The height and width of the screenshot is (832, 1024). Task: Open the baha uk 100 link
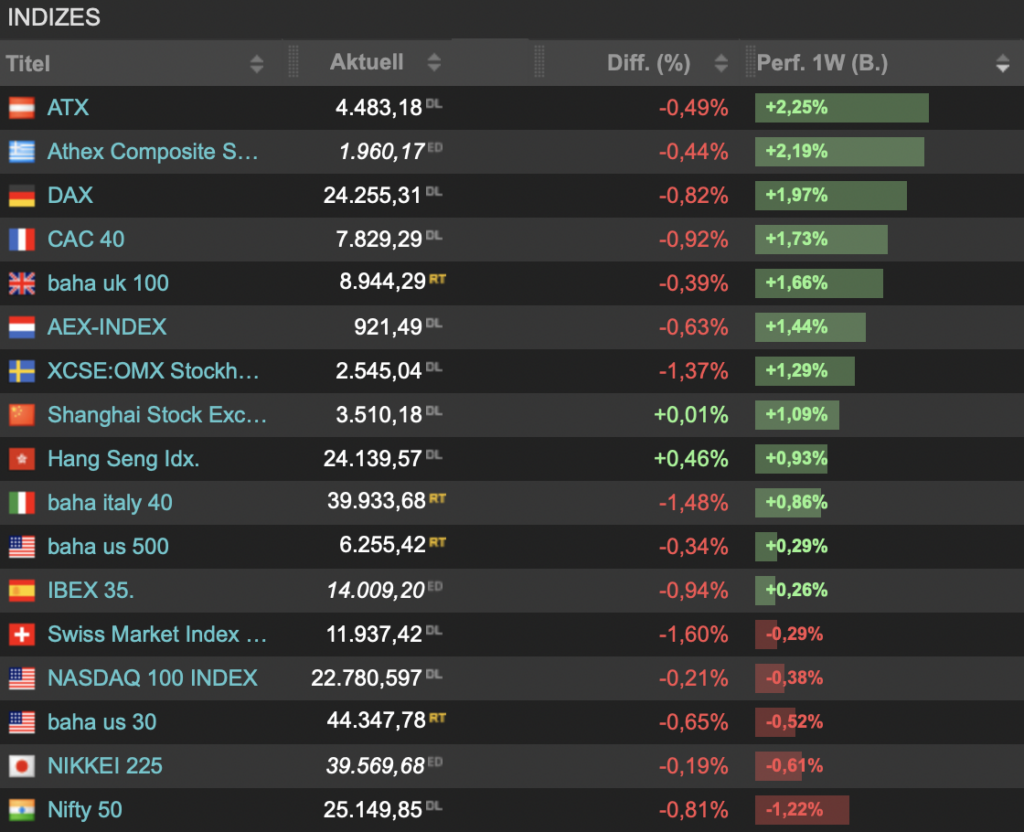(108, 283)
